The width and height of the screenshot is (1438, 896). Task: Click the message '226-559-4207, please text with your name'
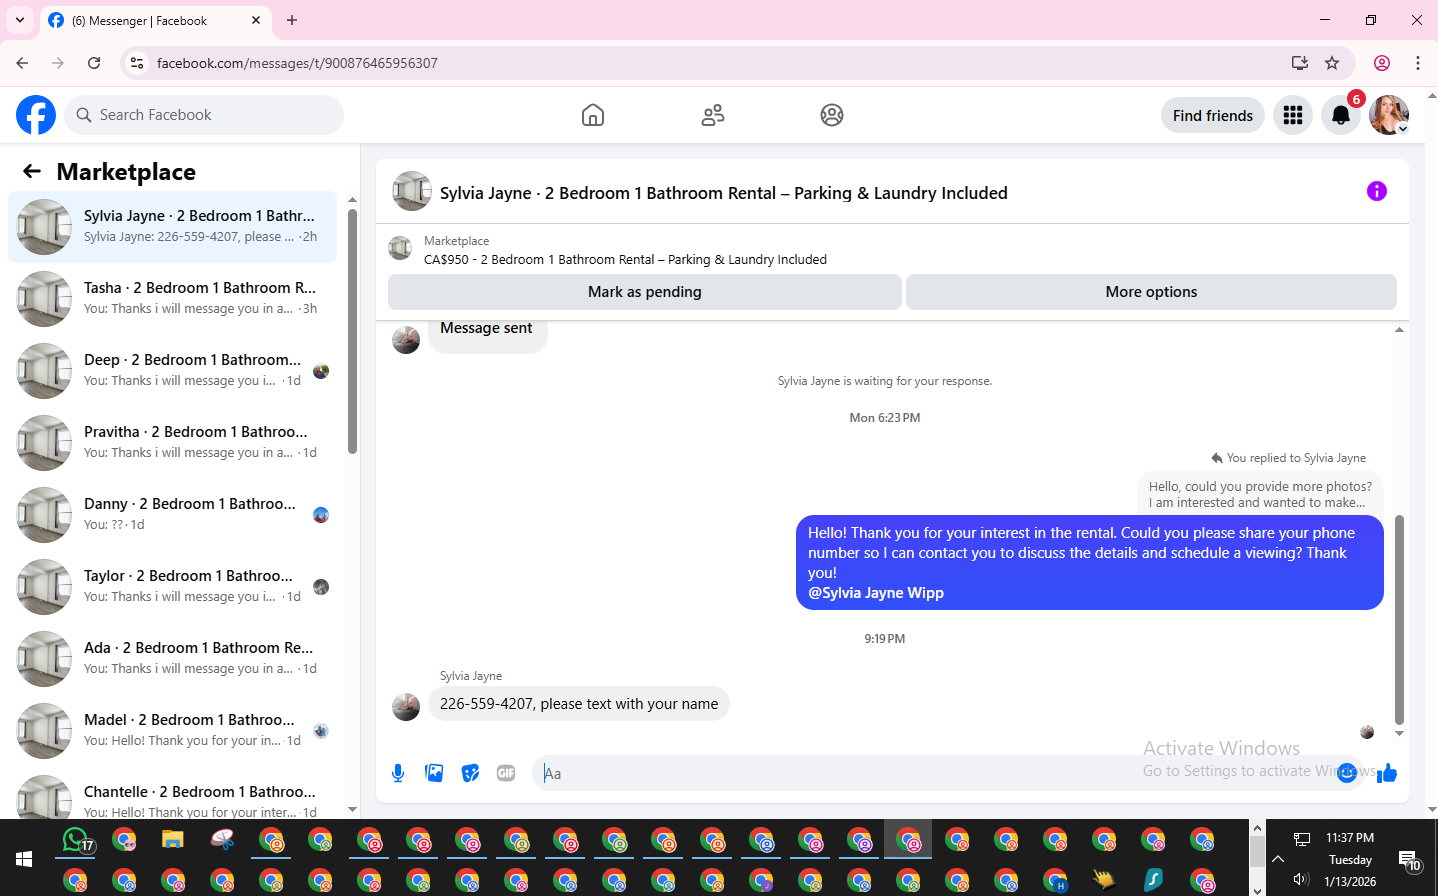click(x=579, y=704)
